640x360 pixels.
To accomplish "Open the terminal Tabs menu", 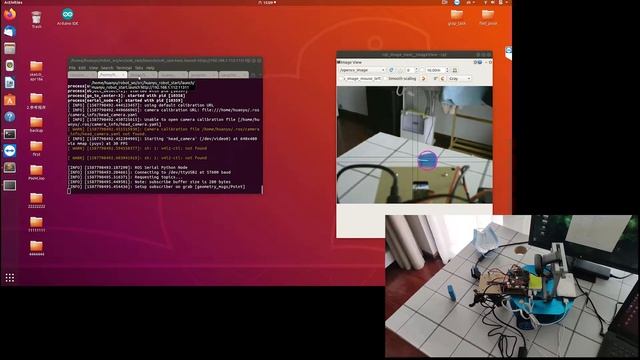I will 139,68.
